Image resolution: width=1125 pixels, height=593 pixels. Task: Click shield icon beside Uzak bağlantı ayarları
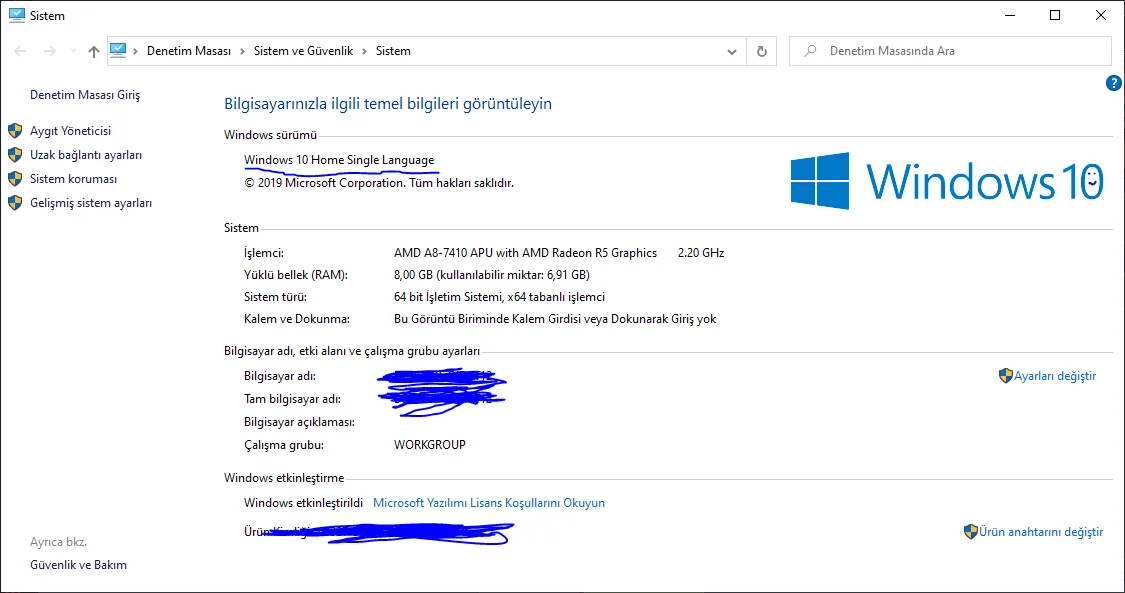[15, 155]
